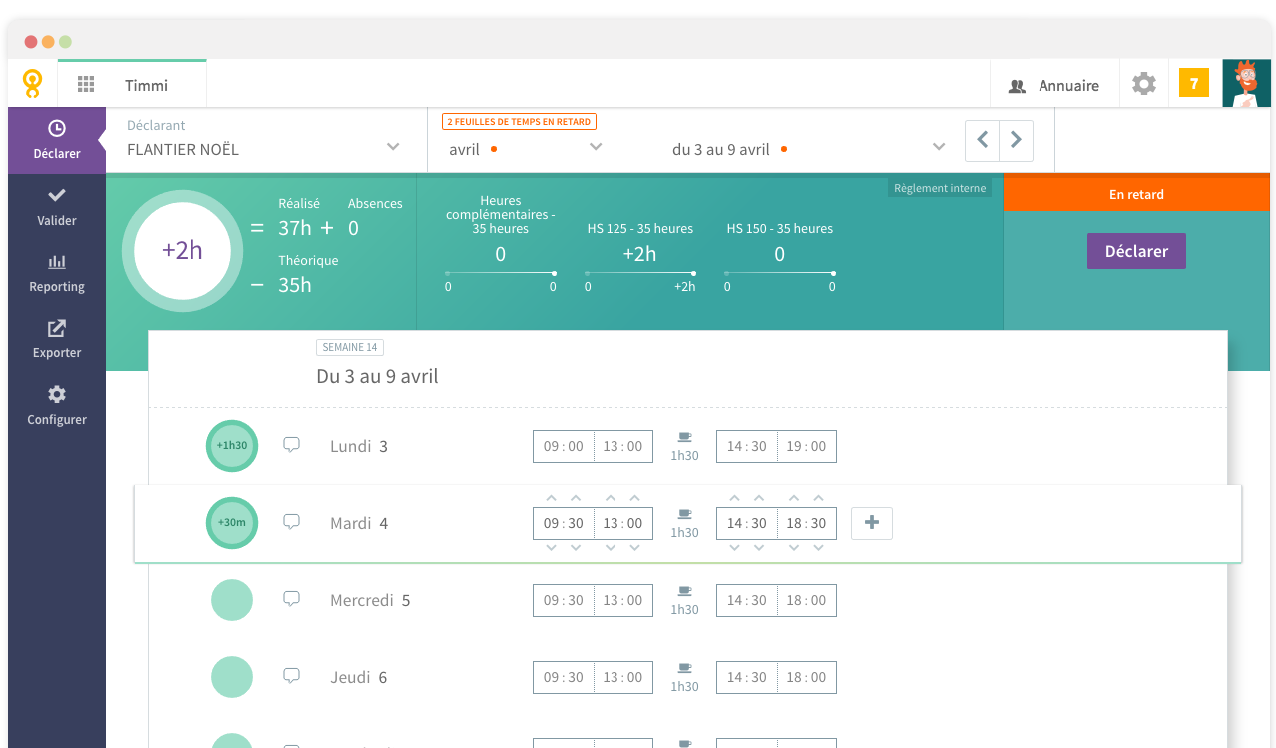
Task: Increase the hour of Mardi's 18:30 time
Action: tap(794, 498)
